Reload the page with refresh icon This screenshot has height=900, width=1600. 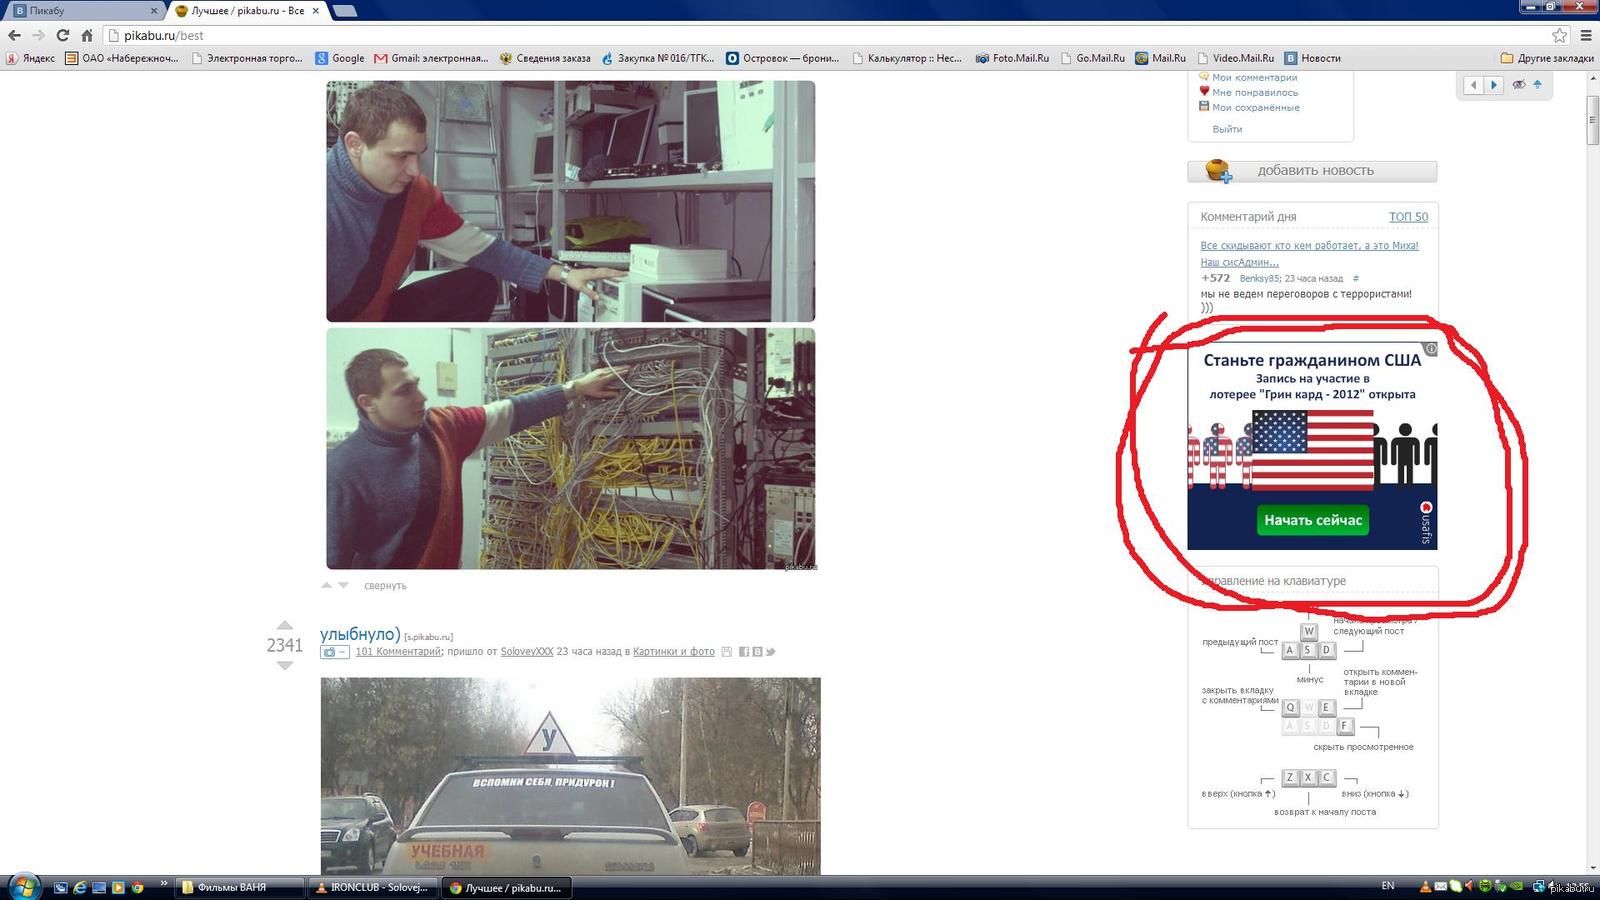point(62,35)
